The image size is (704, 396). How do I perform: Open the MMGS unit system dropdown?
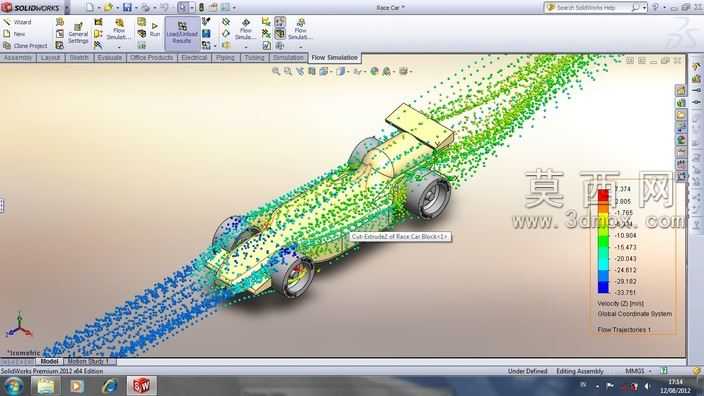(638, 371)
